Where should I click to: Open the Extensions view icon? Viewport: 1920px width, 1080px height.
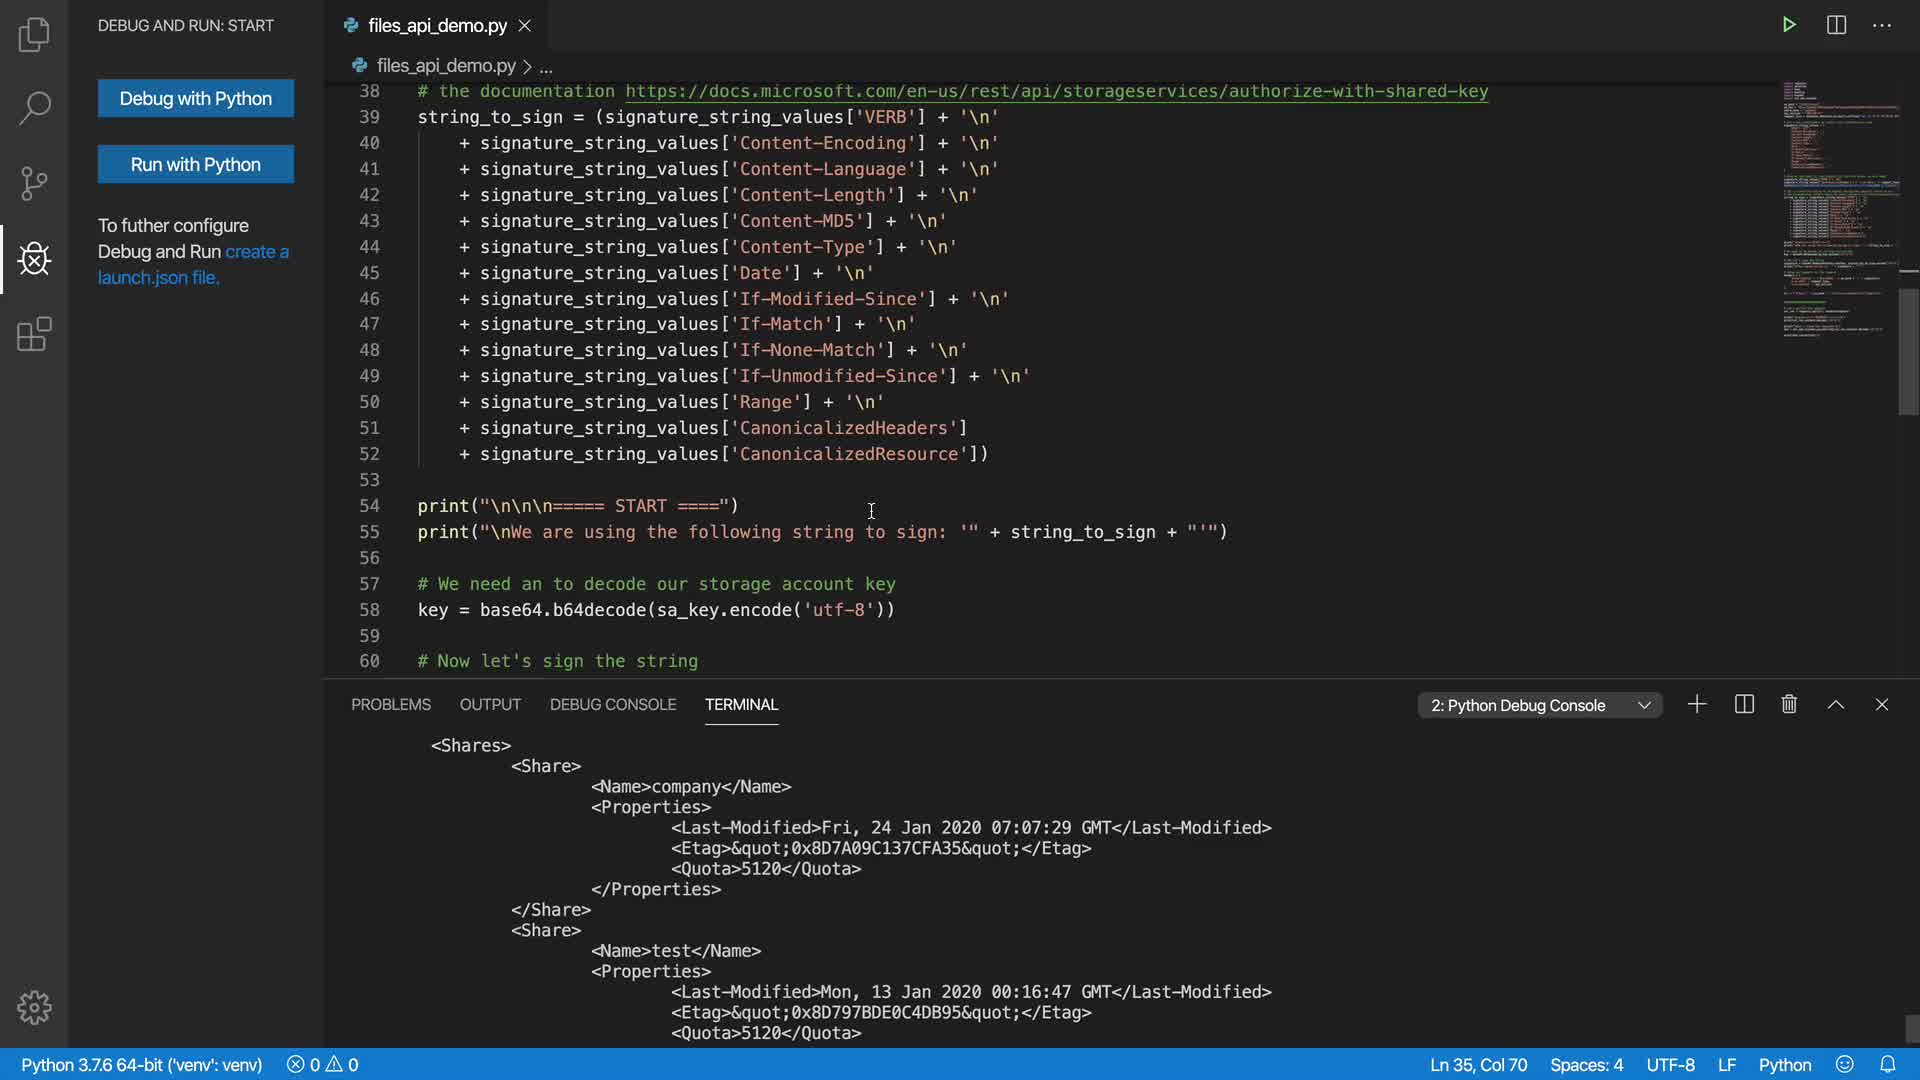(34, 334)
